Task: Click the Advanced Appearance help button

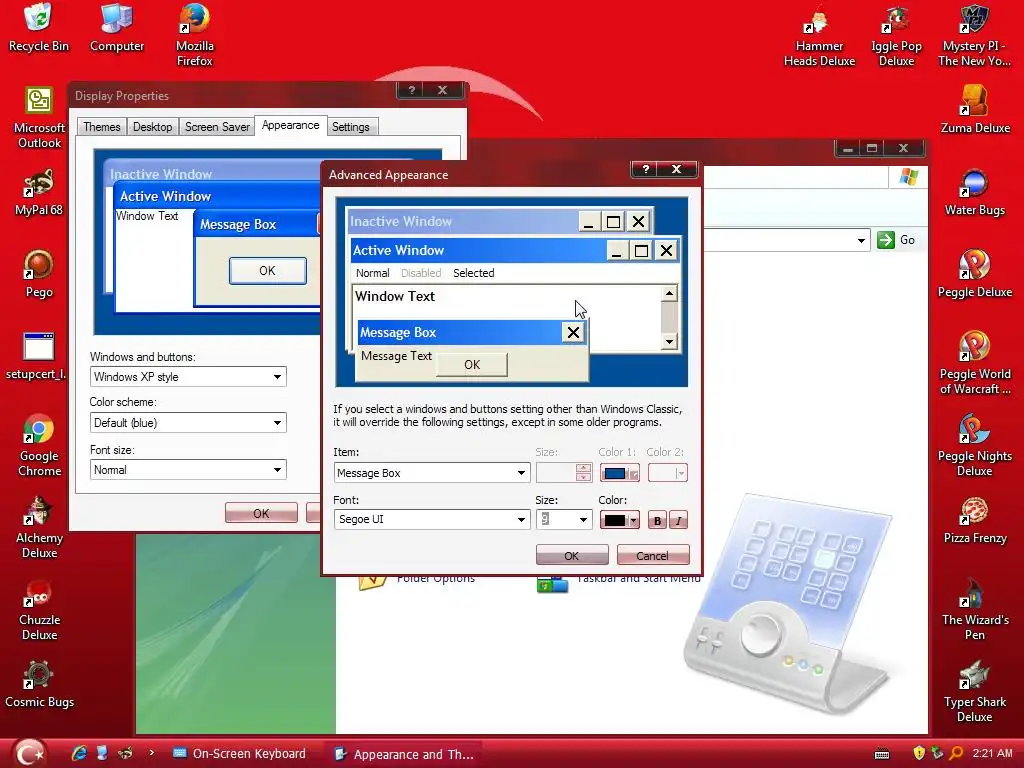Action: coord(646,169)
